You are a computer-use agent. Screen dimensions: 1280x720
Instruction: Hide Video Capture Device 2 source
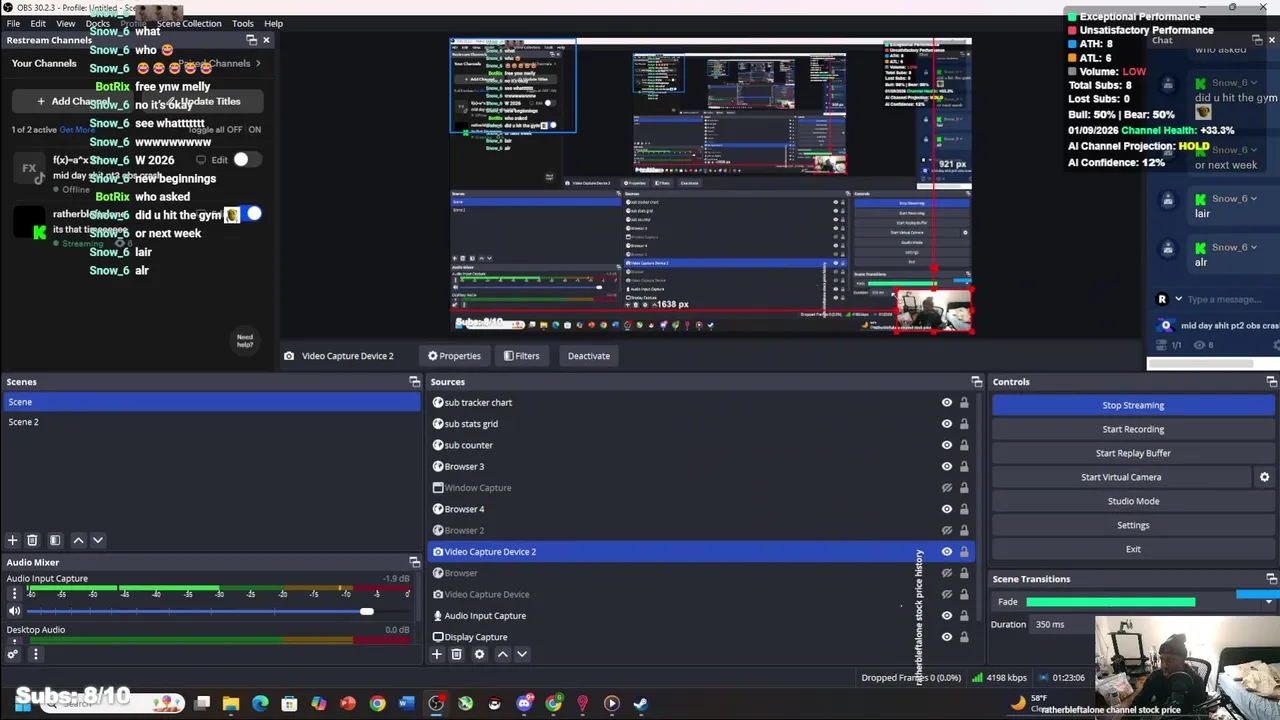pos(946,552)
